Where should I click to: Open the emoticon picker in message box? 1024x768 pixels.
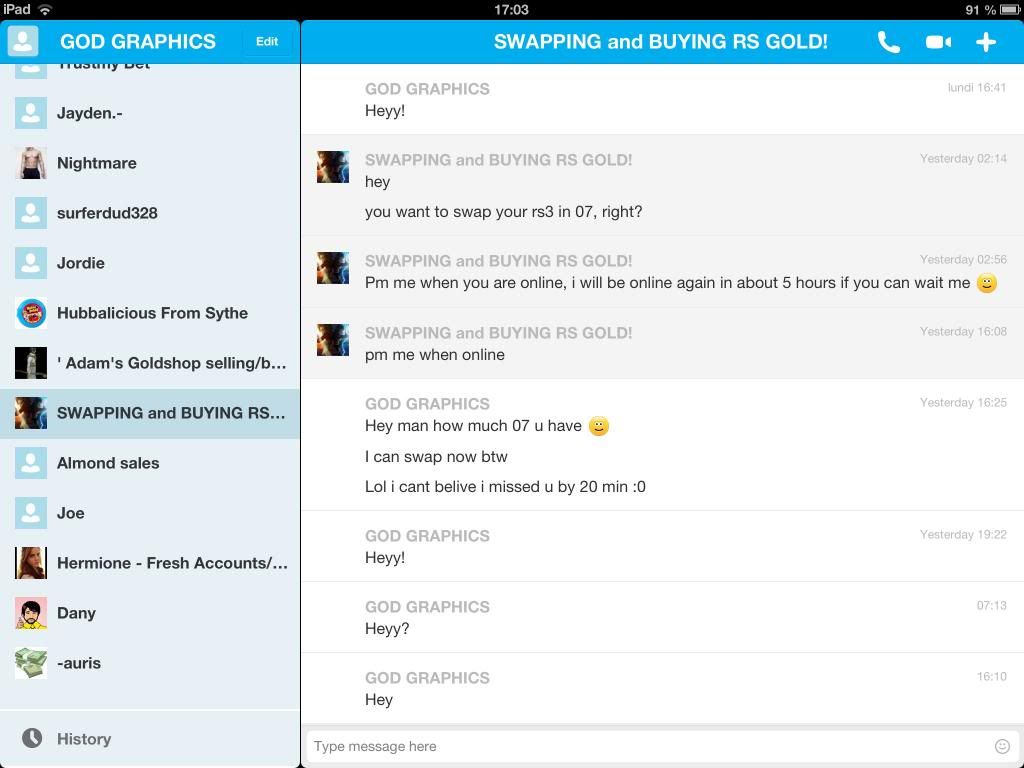[1002, 746]
